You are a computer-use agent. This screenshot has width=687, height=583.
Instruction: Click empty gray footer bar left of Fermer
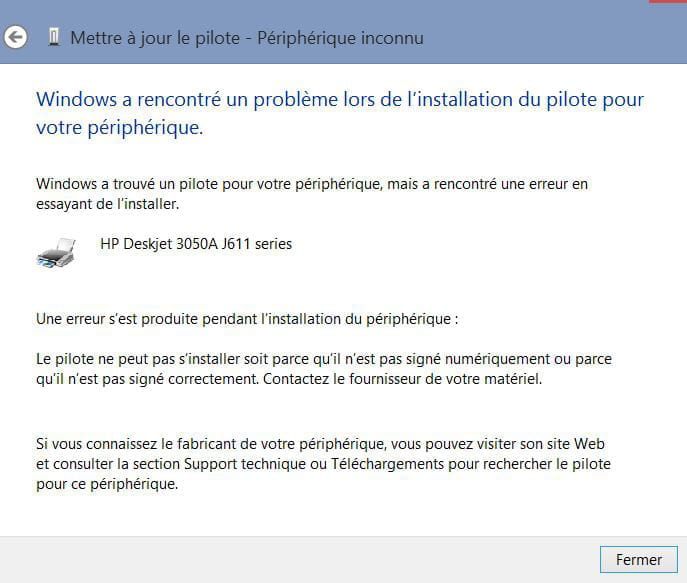[x=300, y=560]
